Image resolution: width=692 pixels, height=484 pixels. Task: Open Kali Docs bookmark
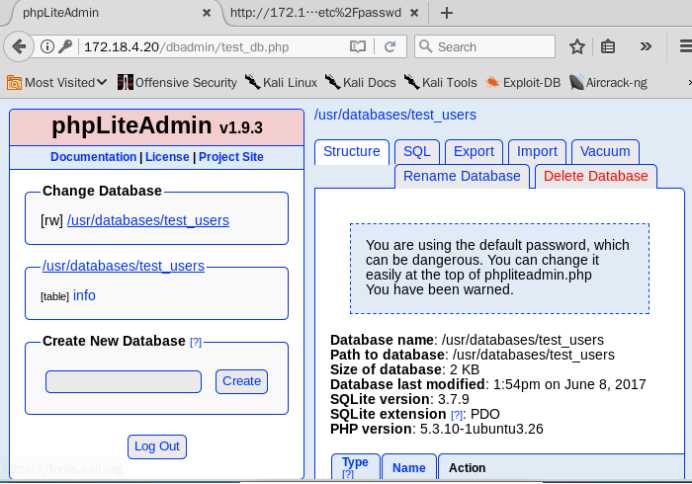click(361, 83)
